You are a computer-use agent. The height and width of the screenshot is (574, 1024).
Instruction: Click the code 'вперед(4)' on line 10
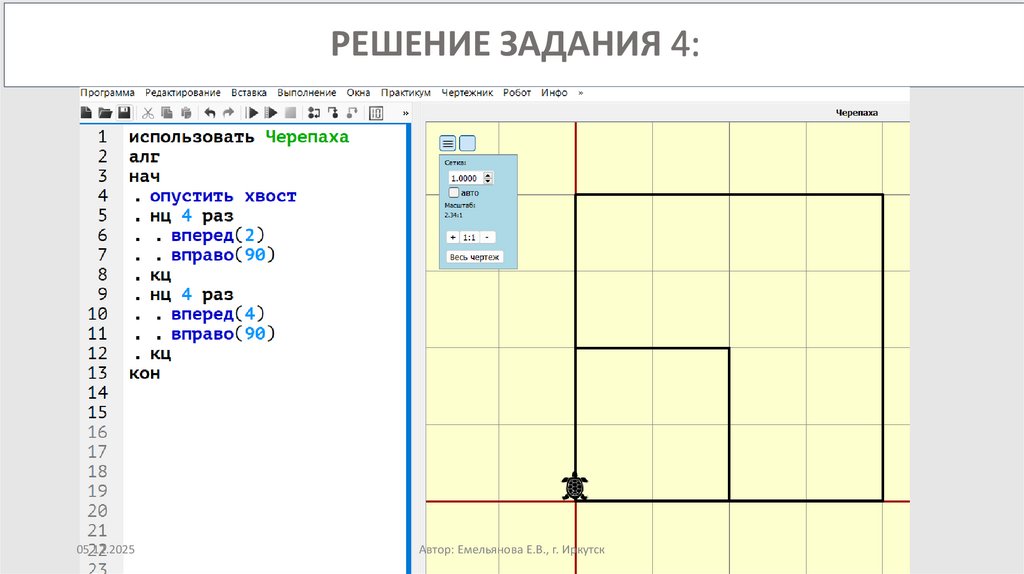coord(218,315)
